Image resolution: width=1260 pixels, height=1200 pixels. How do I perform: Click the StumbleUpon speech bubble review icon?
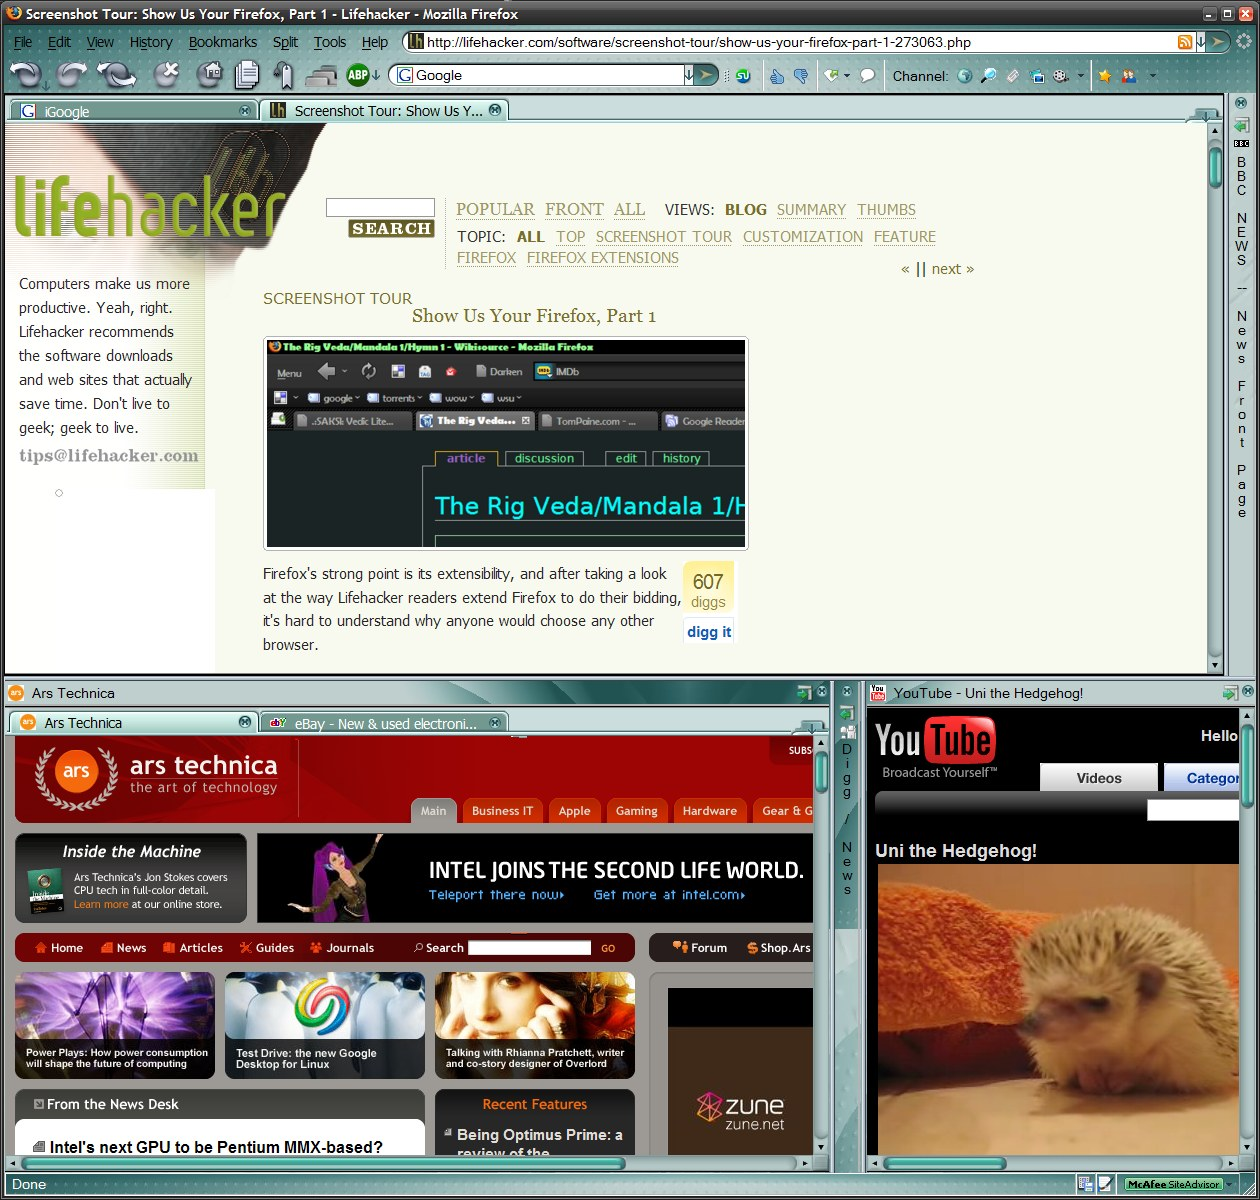(x=868, y=75)
